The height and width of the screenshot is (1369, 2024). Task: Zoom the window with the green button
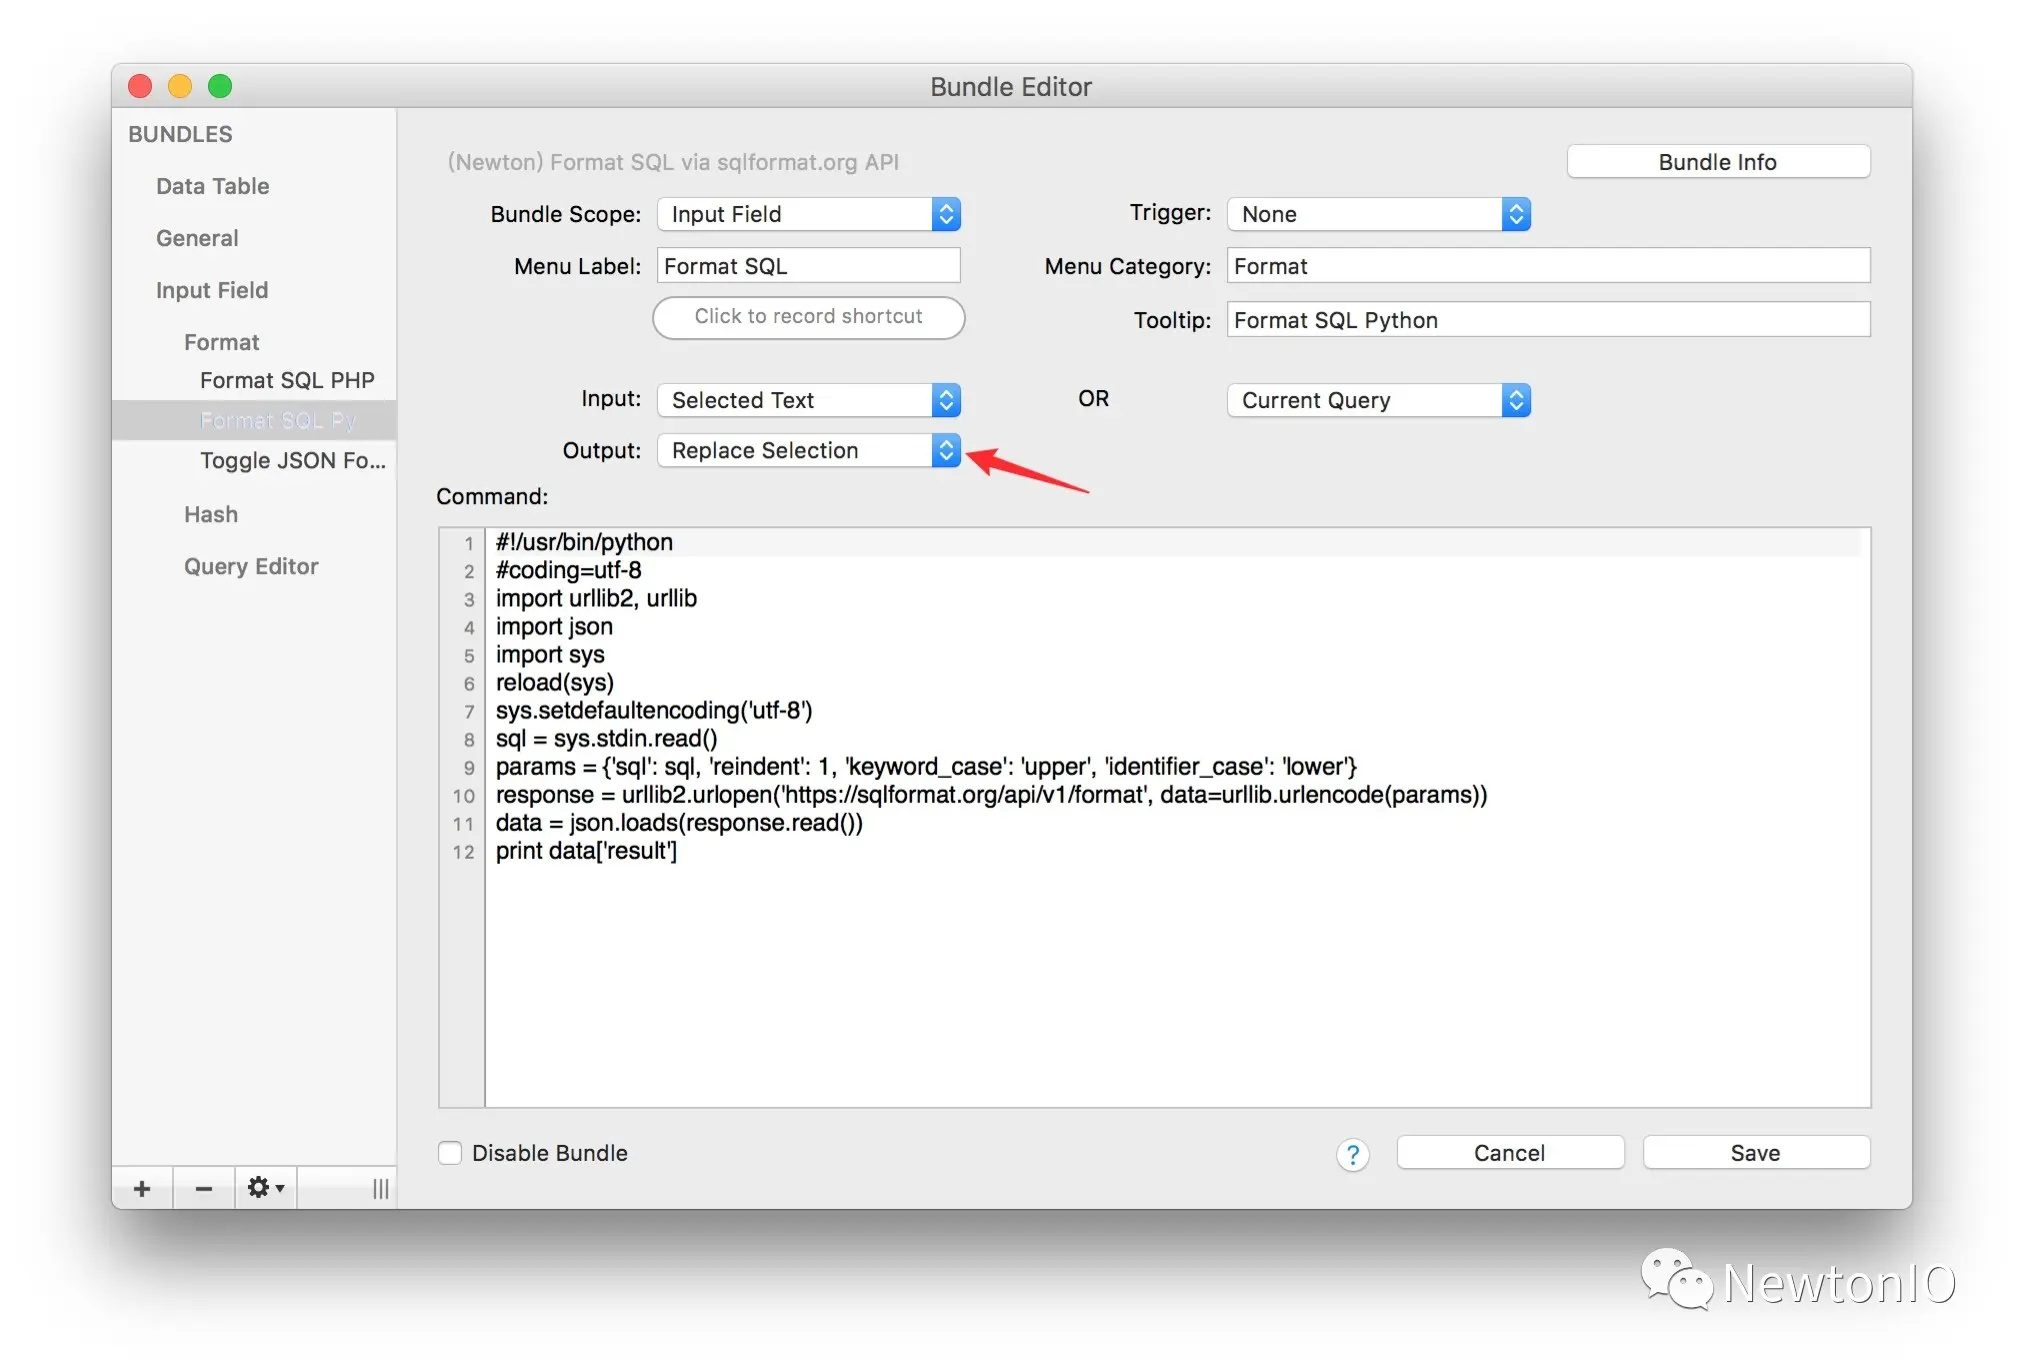tap(220, 86)
